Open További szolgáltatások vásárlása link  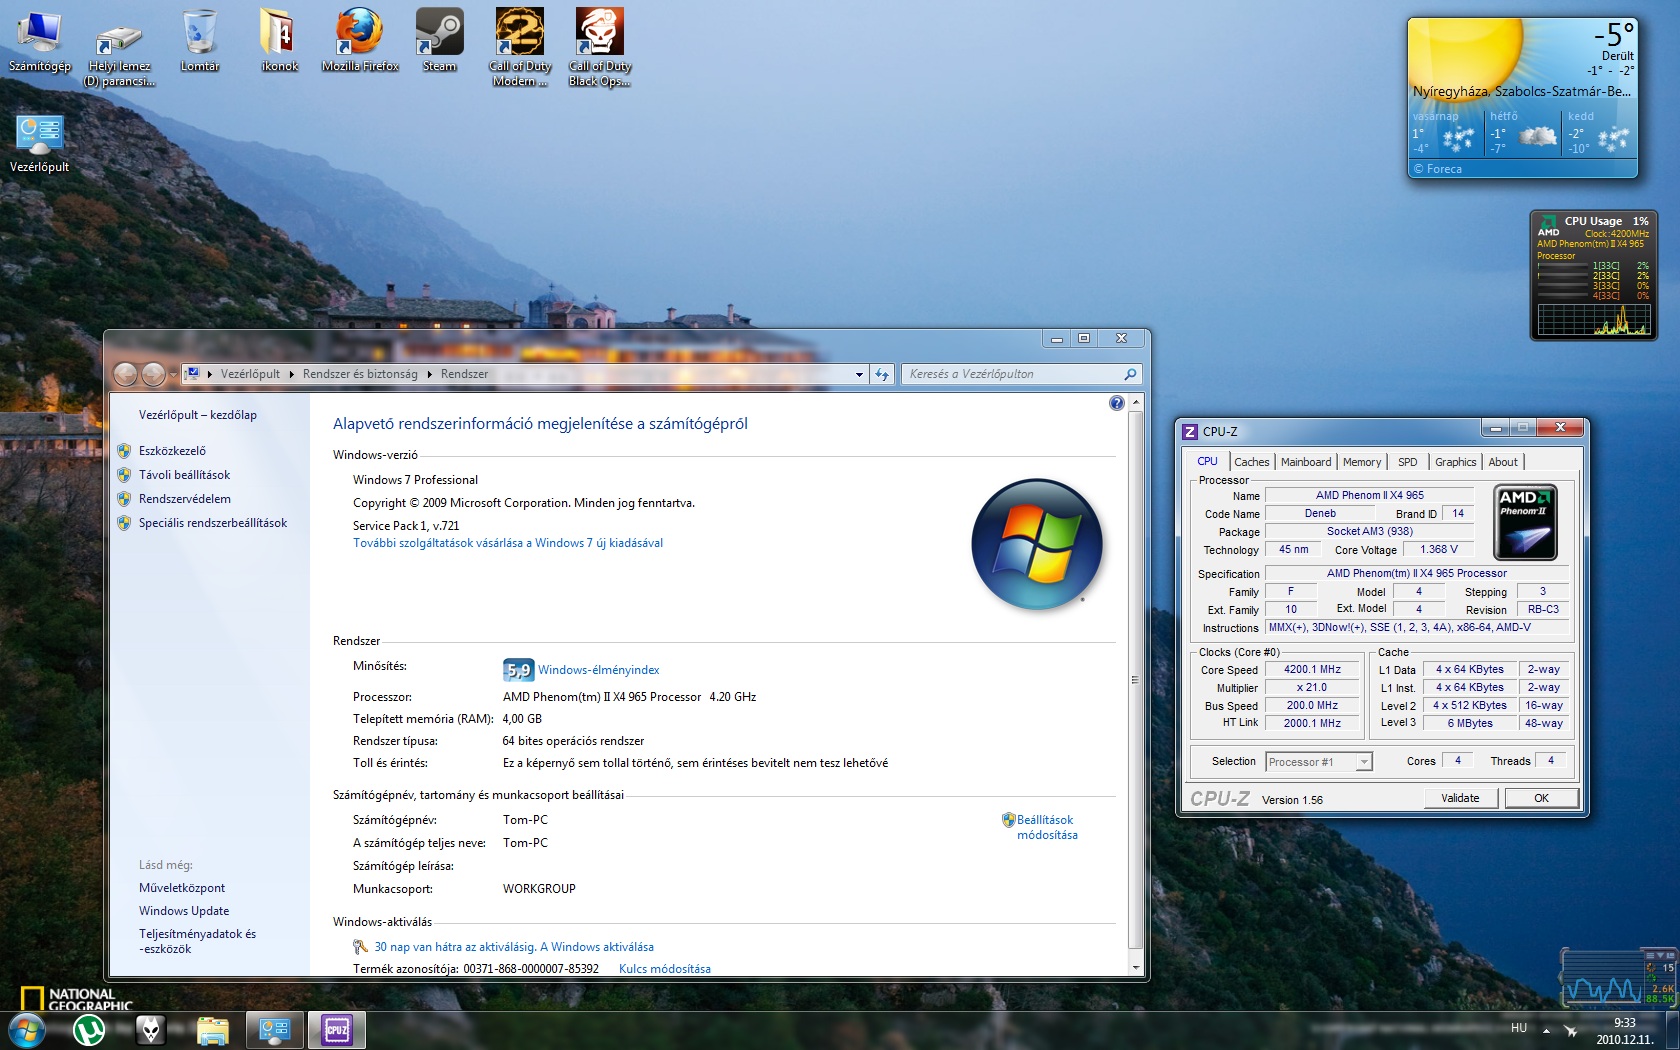click(508, 543)
